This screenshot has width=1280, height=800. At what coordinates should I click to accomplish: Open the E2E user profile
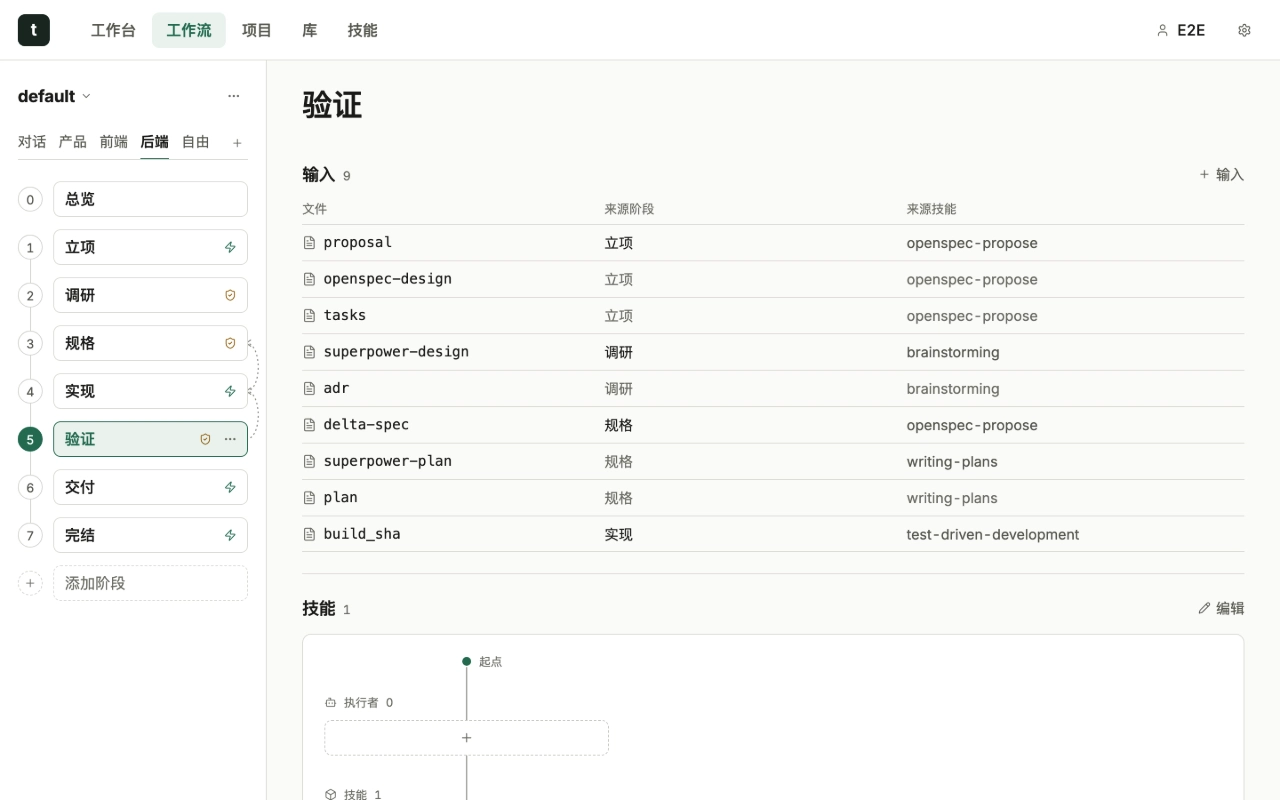pyautogui.click(x=1180, y=30)
